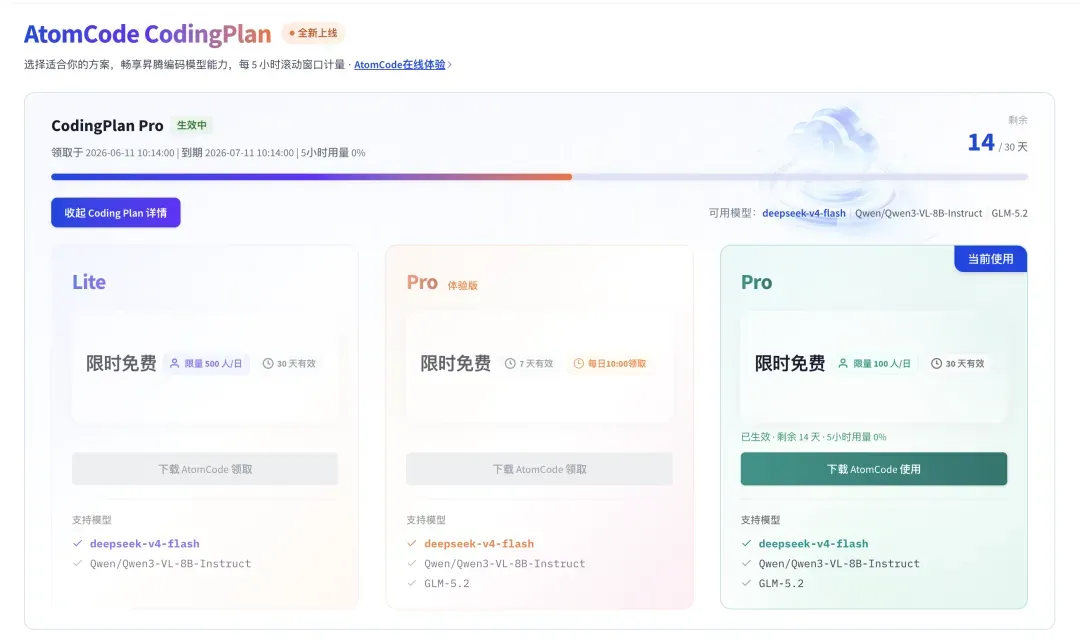The image size is (1080, 640).
Task: Click the person icon in Lite plan limit badge
Action: (x=175, y=363)
